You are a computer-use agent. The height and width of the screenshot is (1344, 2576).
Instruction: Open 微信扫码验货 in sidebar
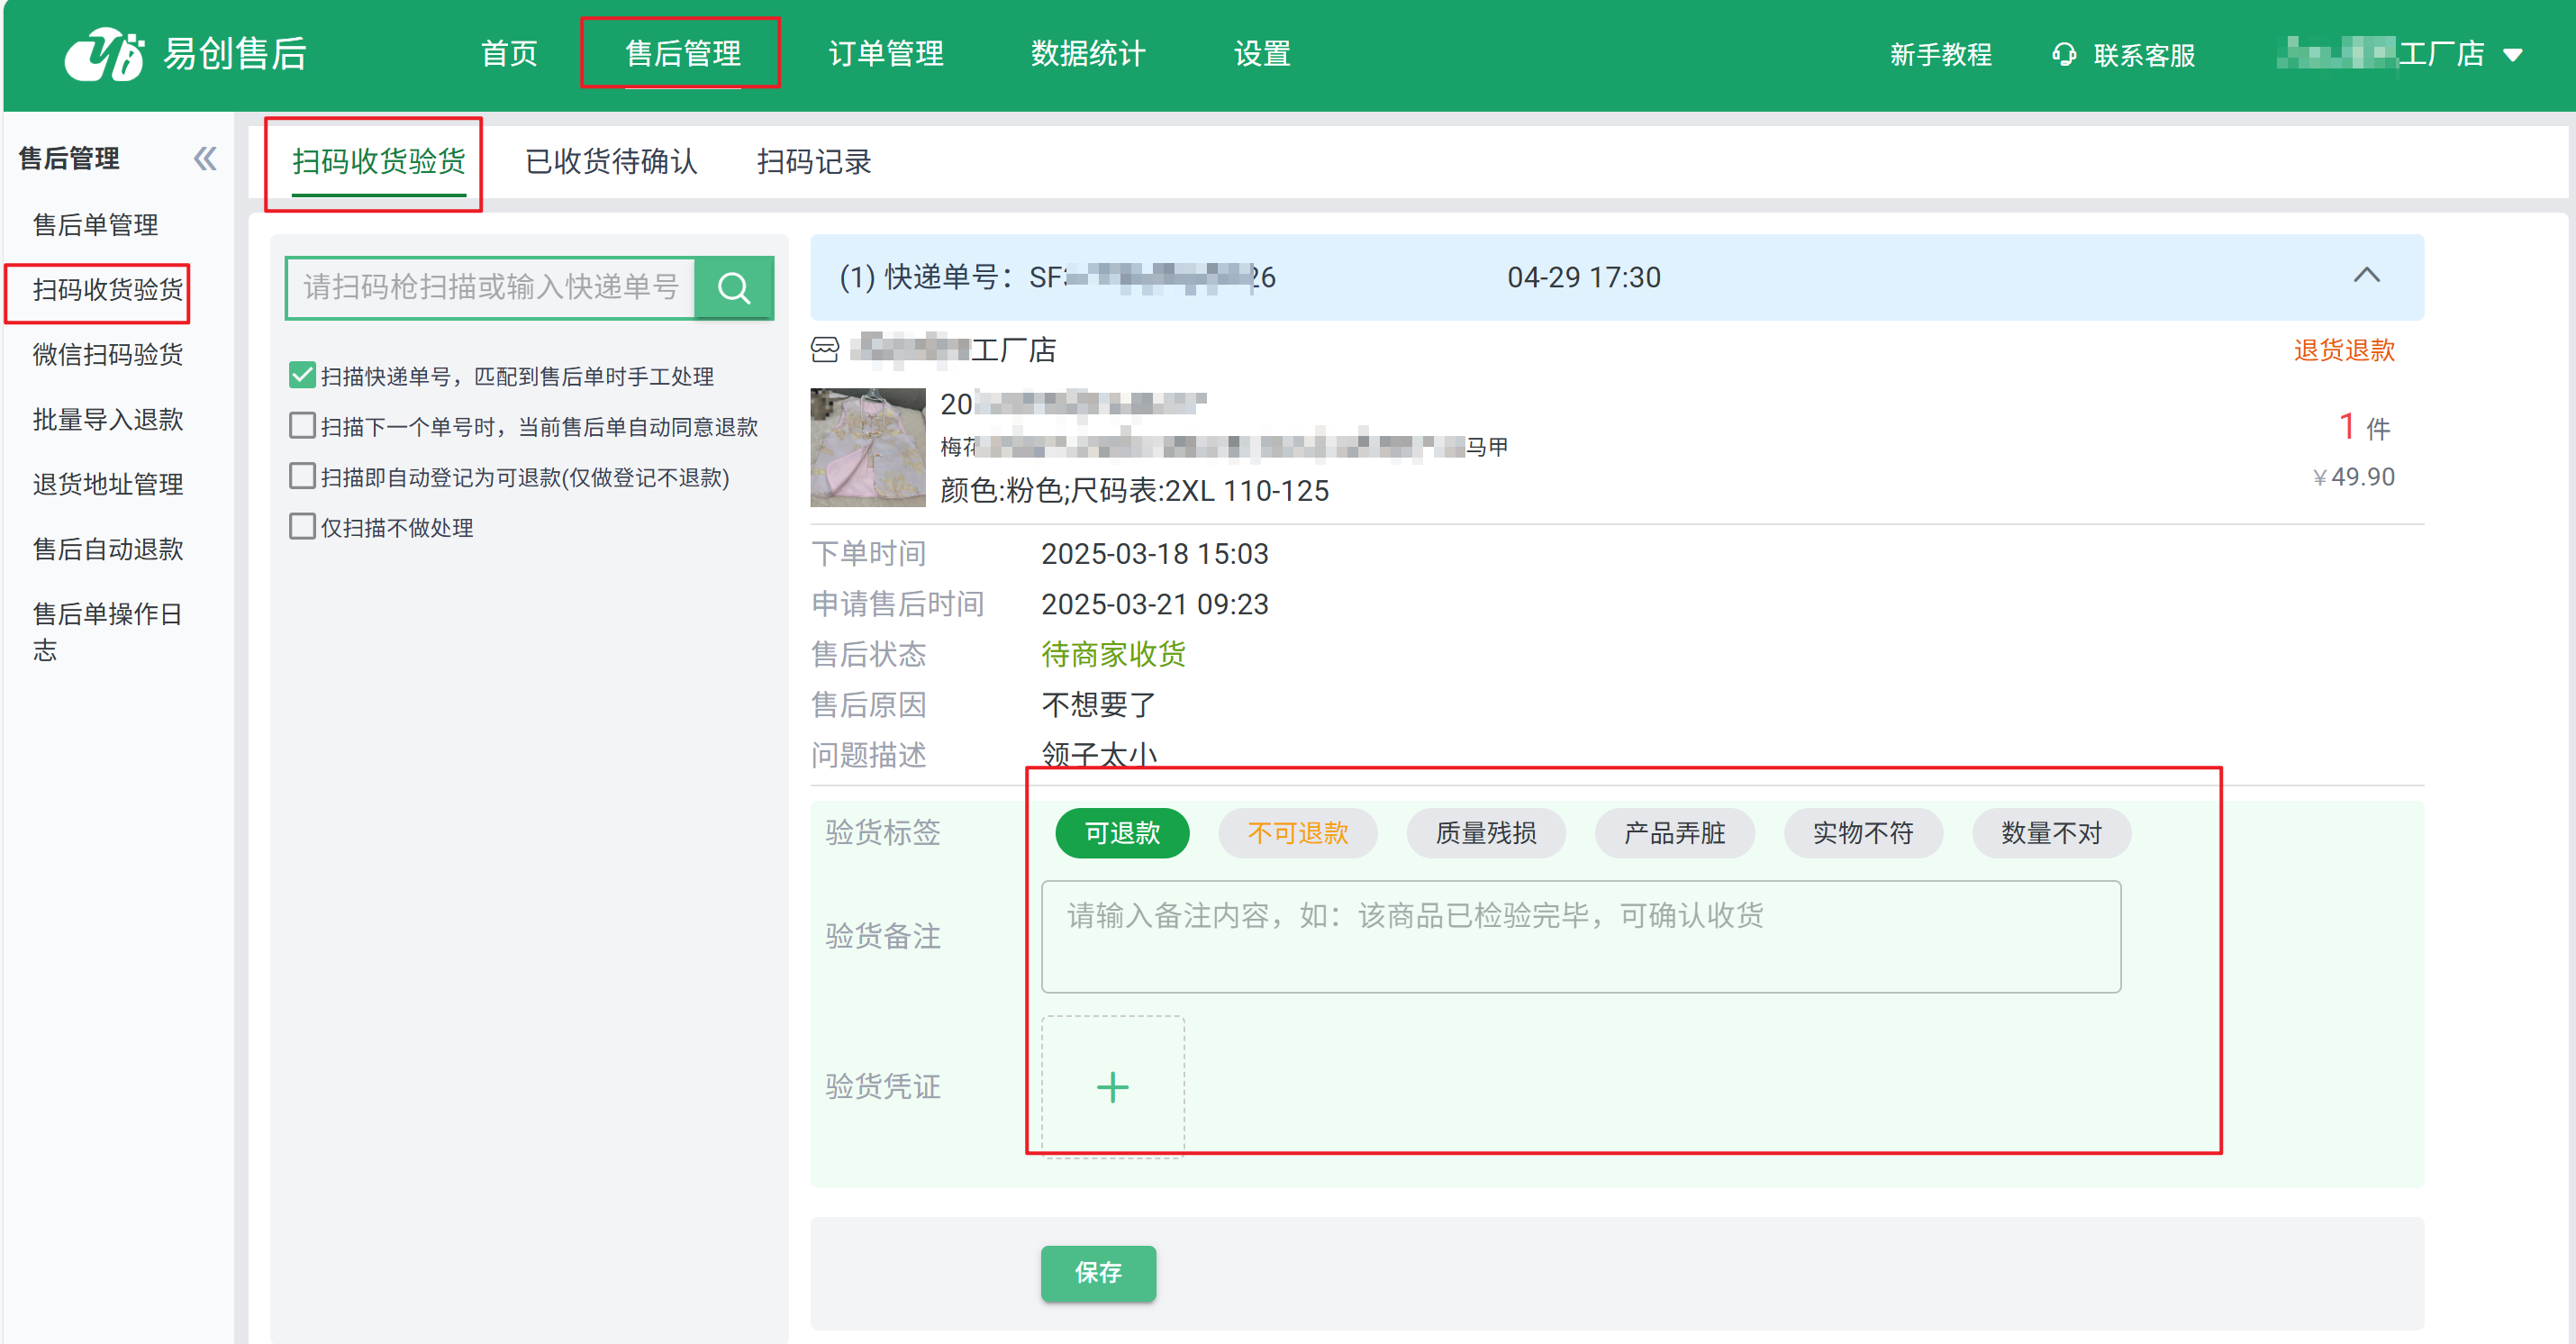[x=108, y=354]
